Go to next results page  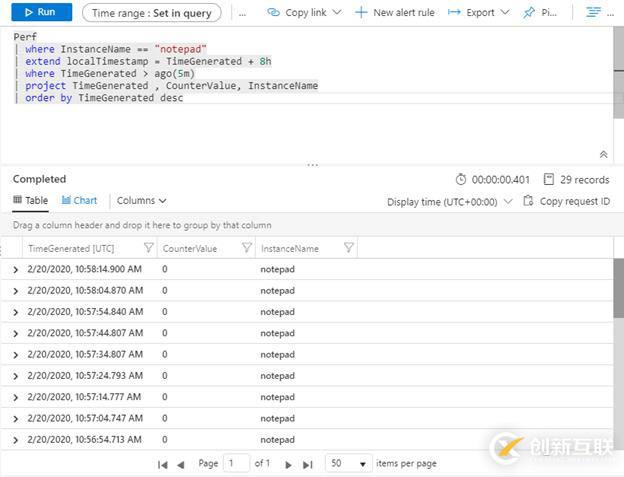click(x=289, y=464)
